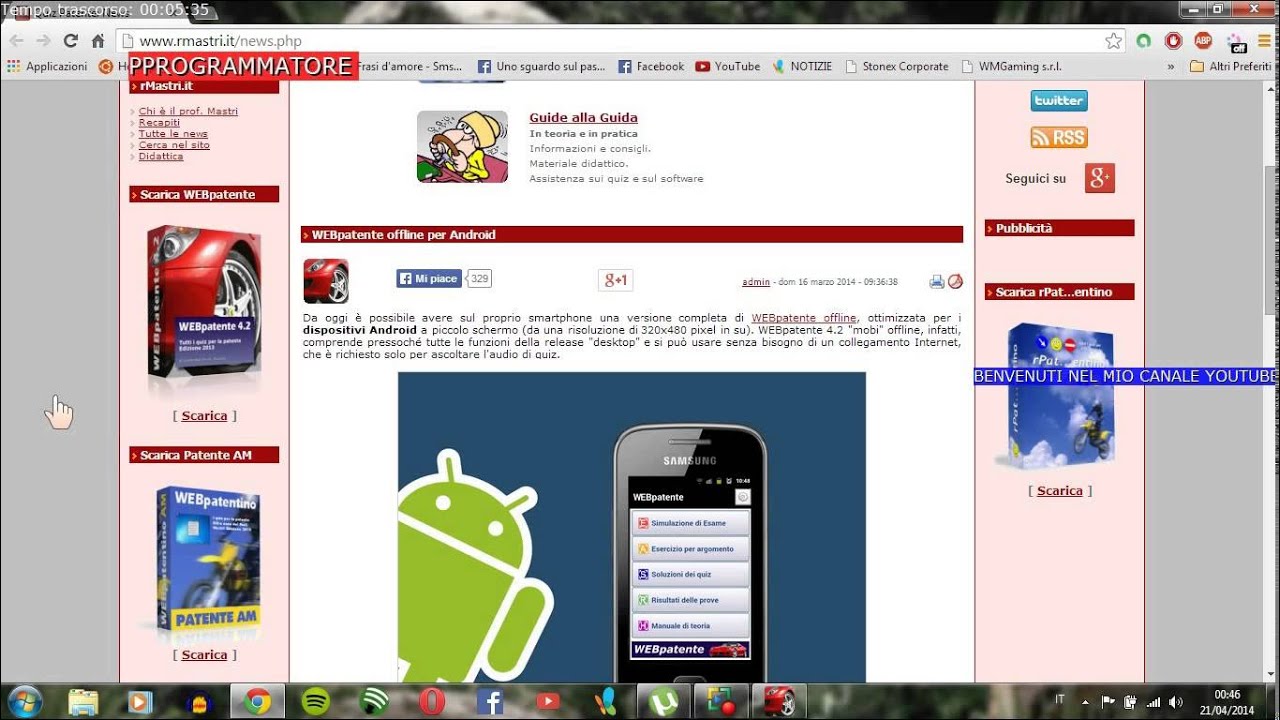Open the Stonex Corporate bookmark
Screen dimensions: 1280x720
point(897,67)
